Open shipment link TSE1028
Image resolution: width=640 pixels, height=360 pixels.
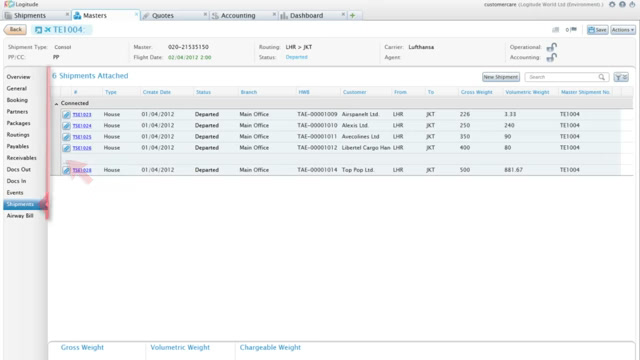[82, 170]
